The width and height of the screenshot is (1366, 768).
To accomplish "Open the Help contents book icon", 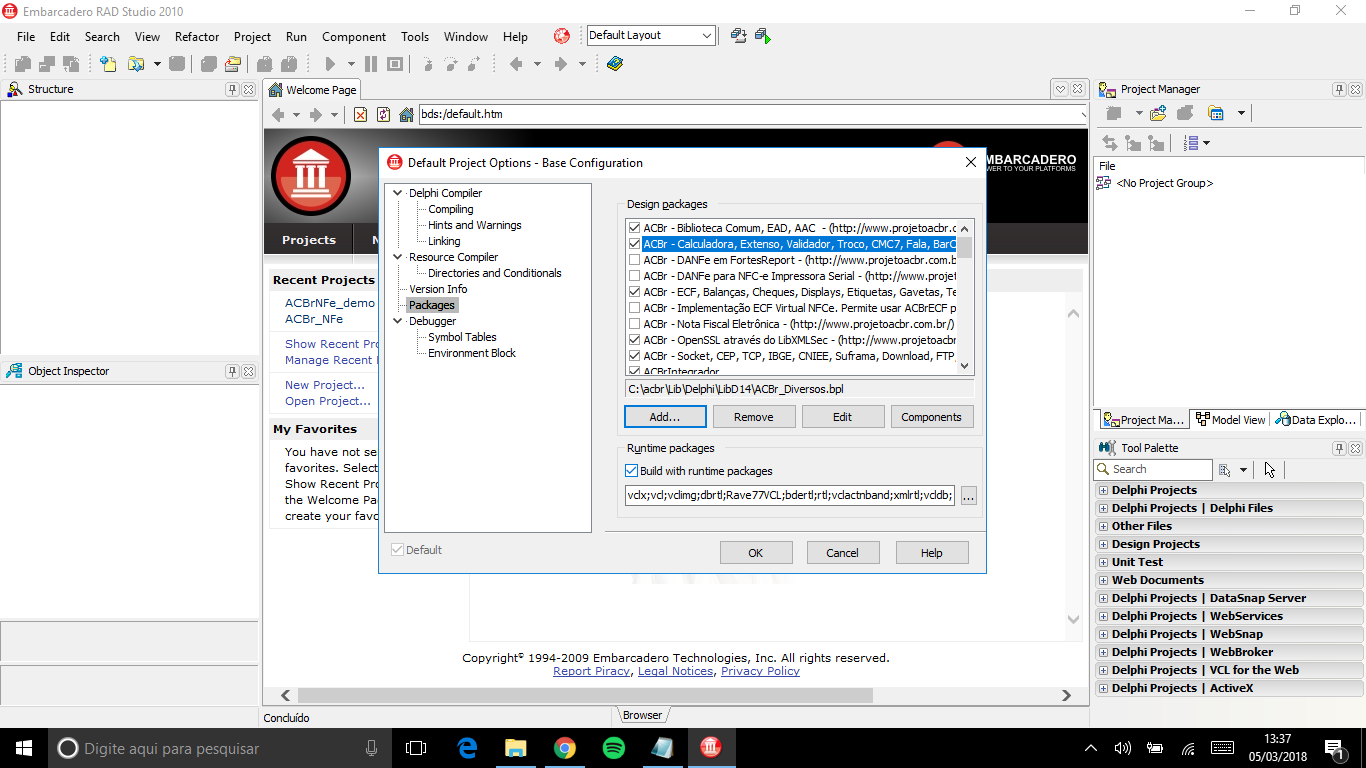I will (614, 64).
